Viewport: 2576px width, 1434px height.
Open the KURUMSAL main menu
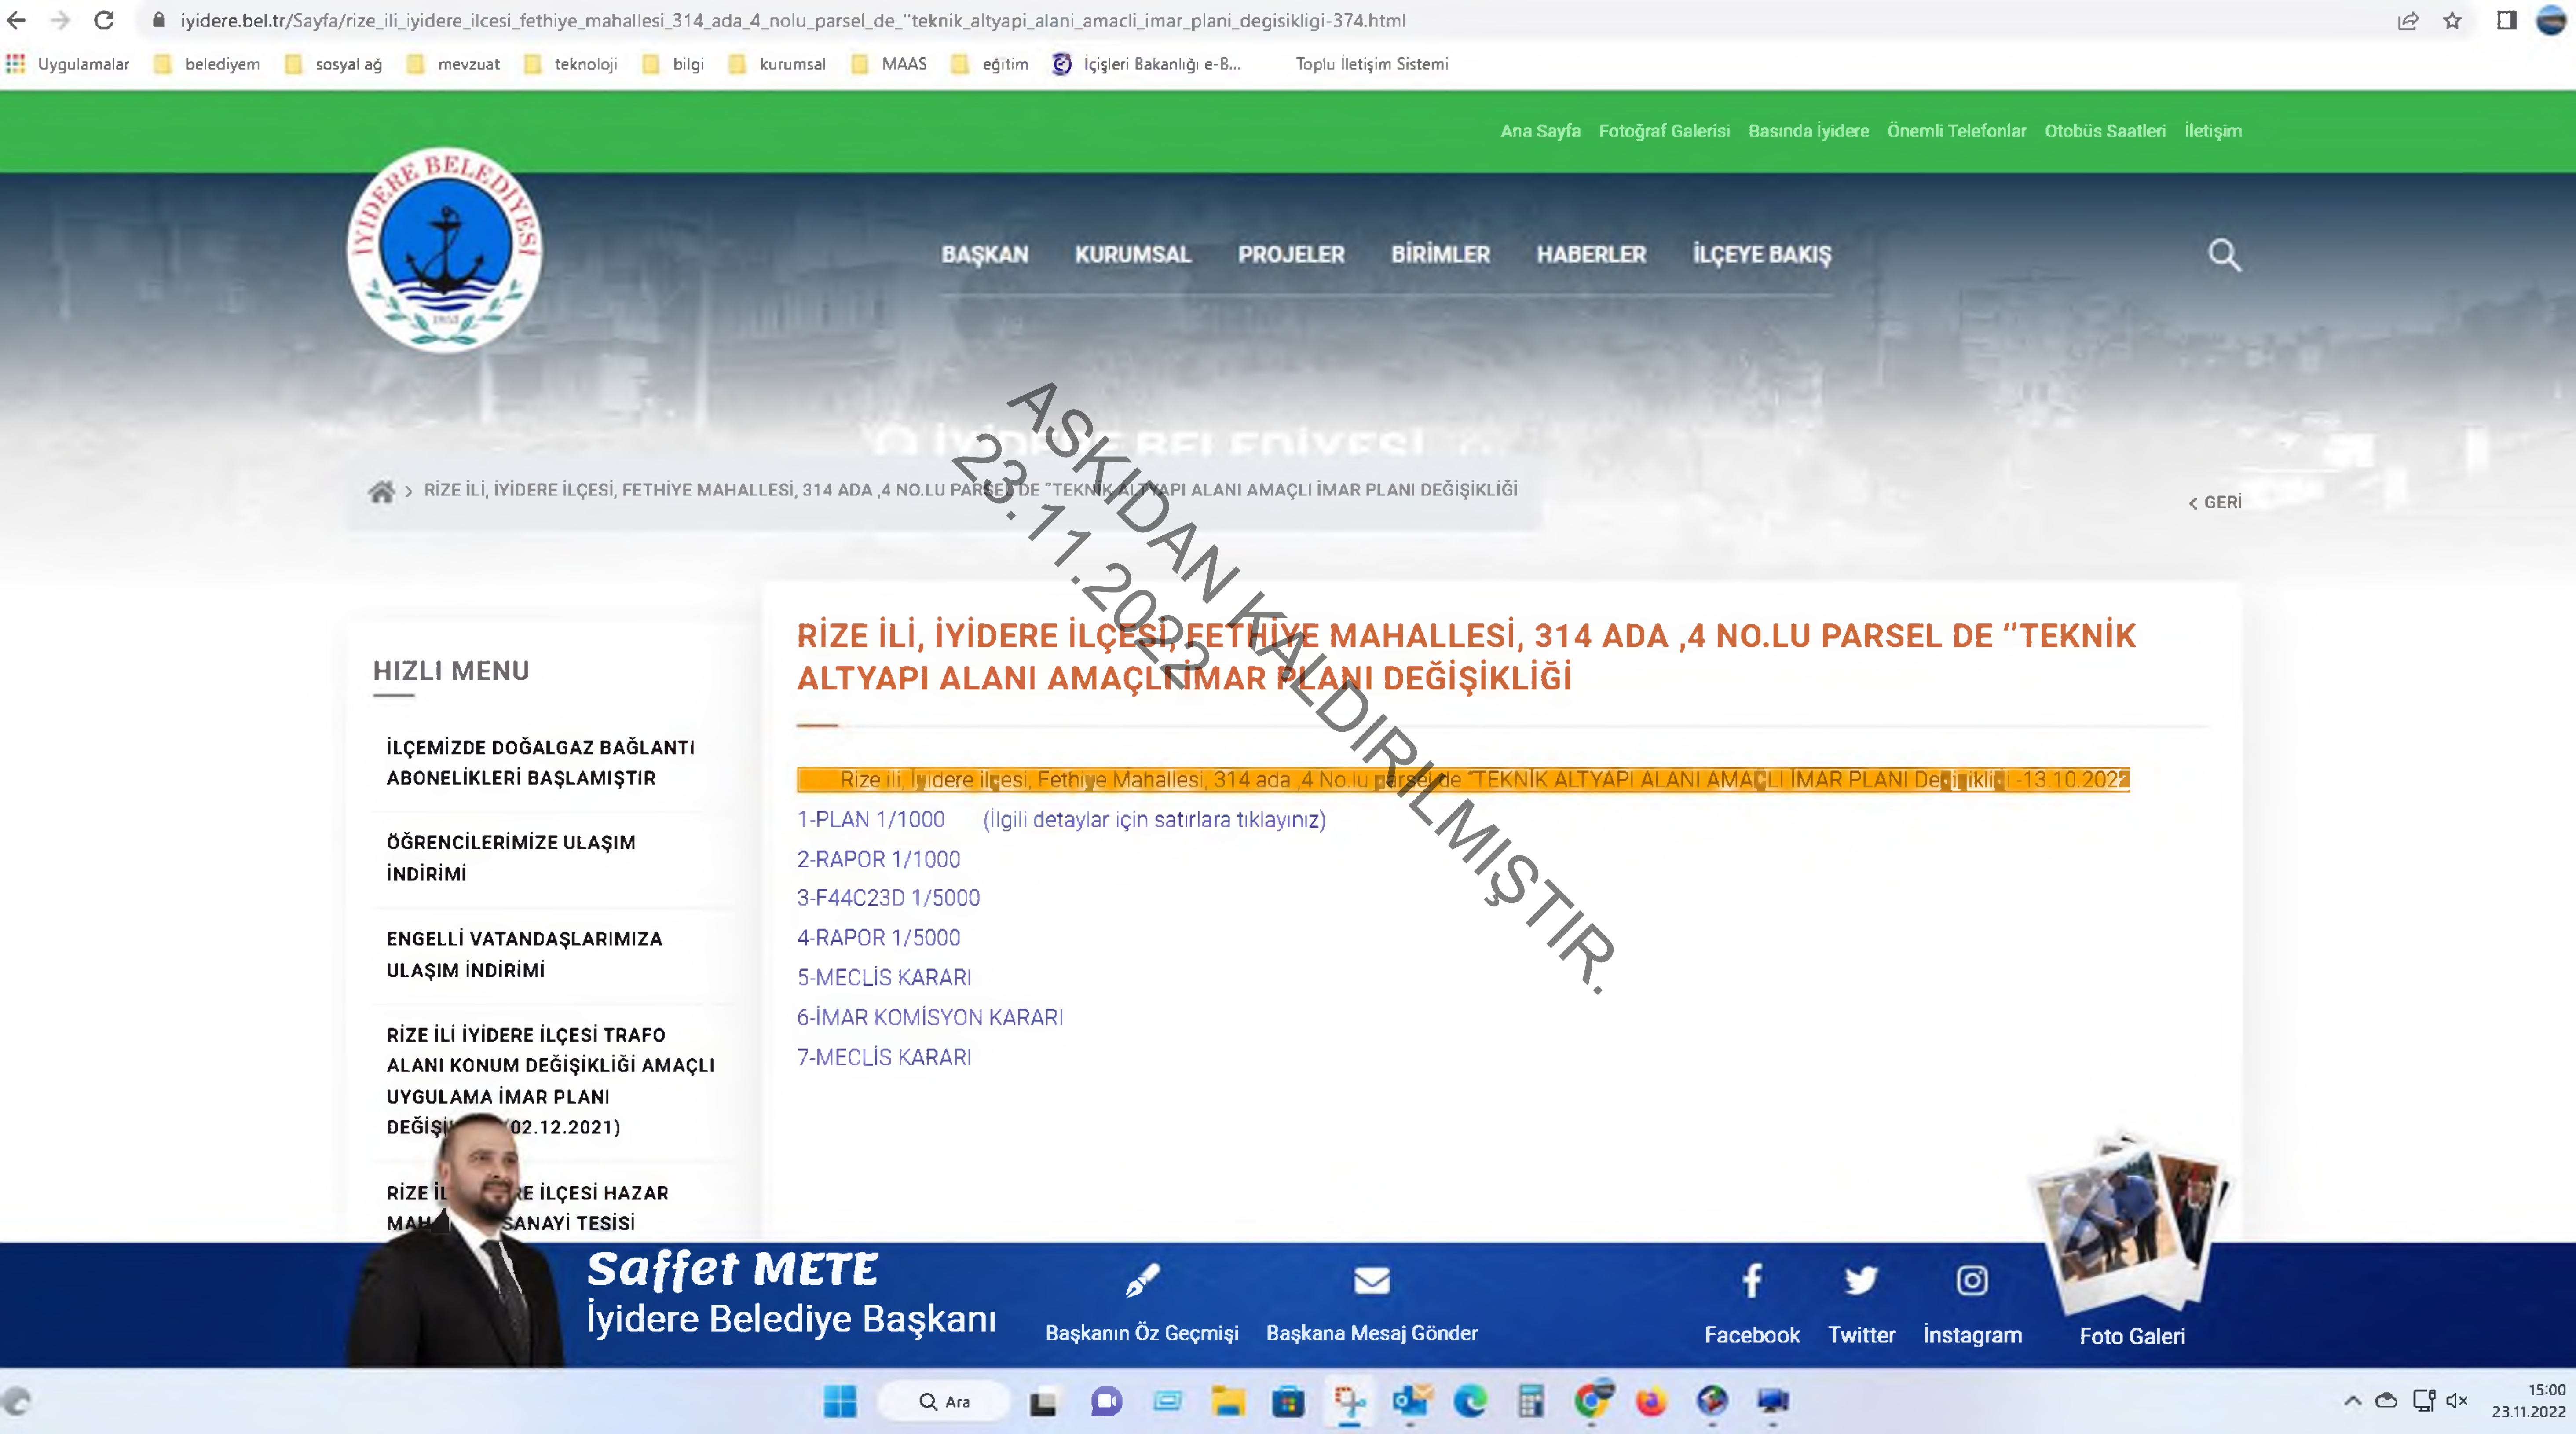pos(1133,255)
